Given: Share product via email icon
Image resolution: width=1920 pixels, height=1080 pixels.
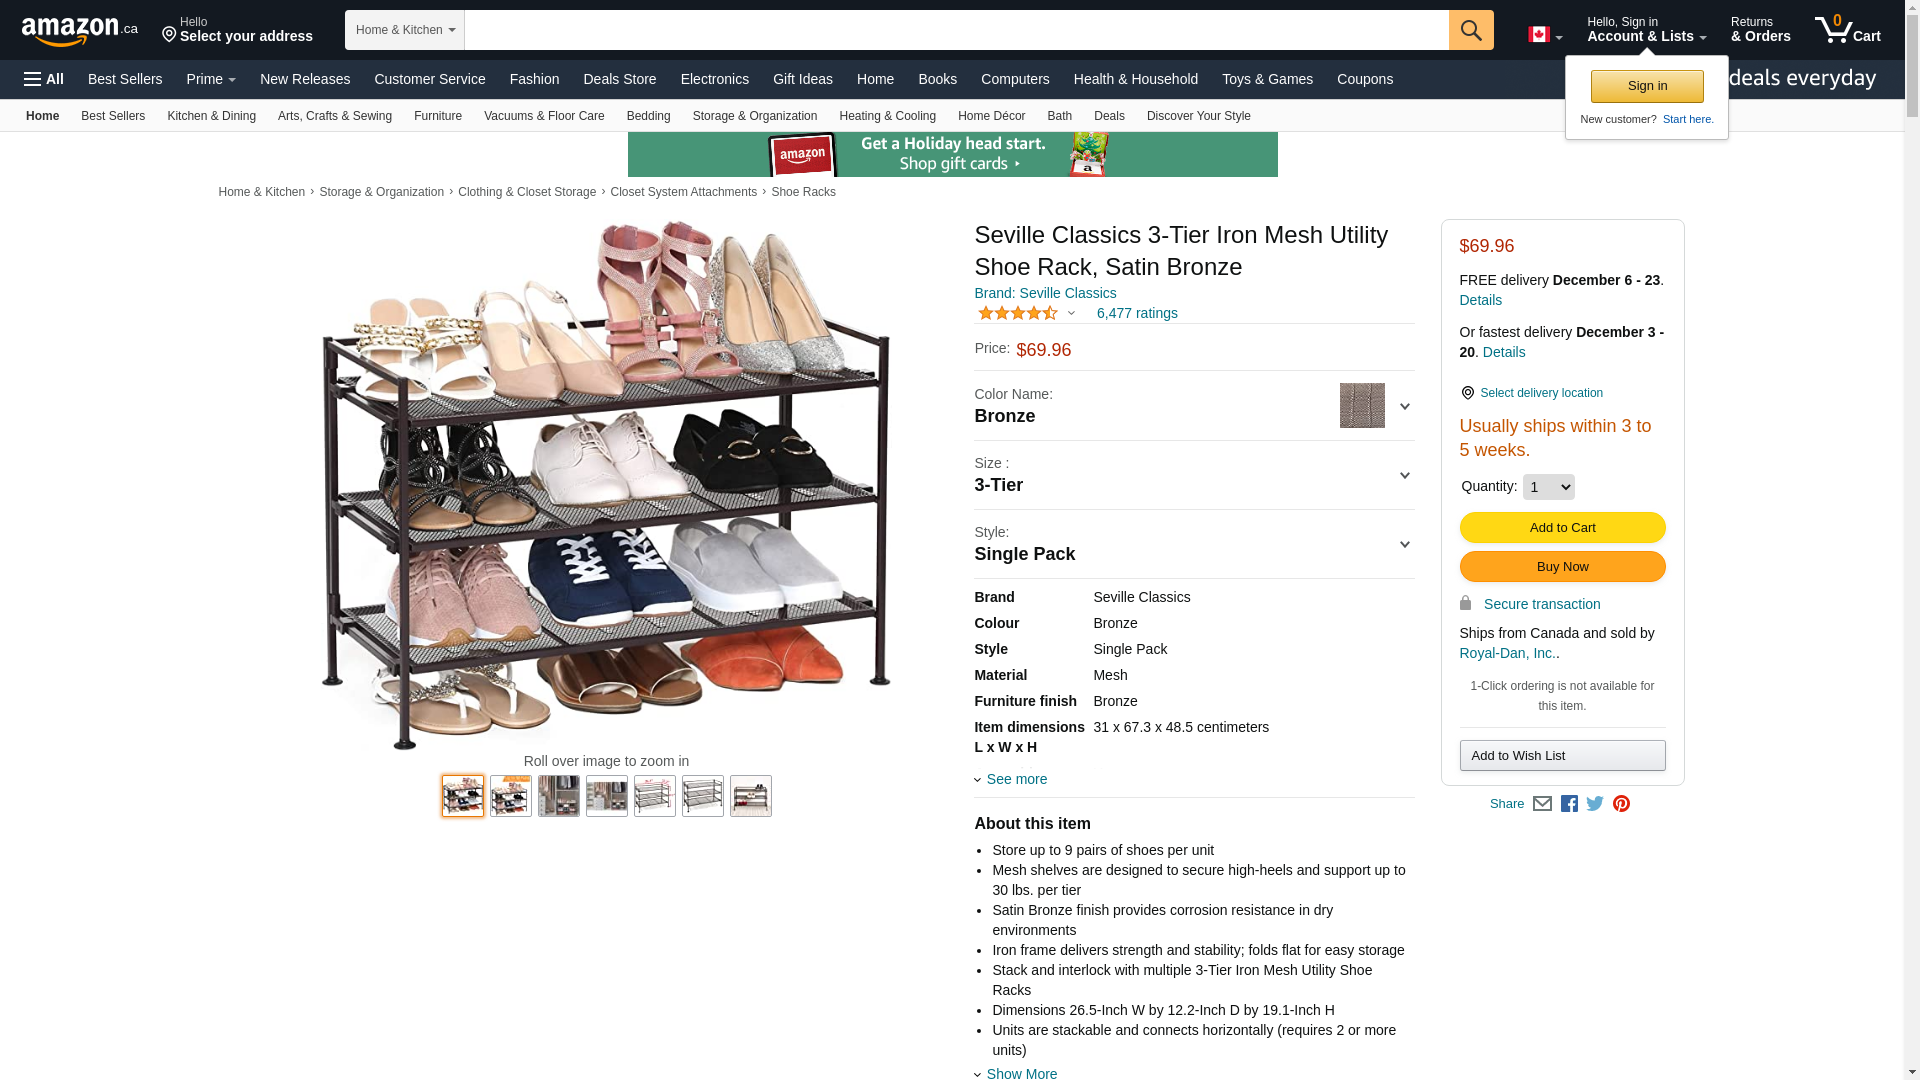Looking at the screenshot, I should coord(1542,804).
